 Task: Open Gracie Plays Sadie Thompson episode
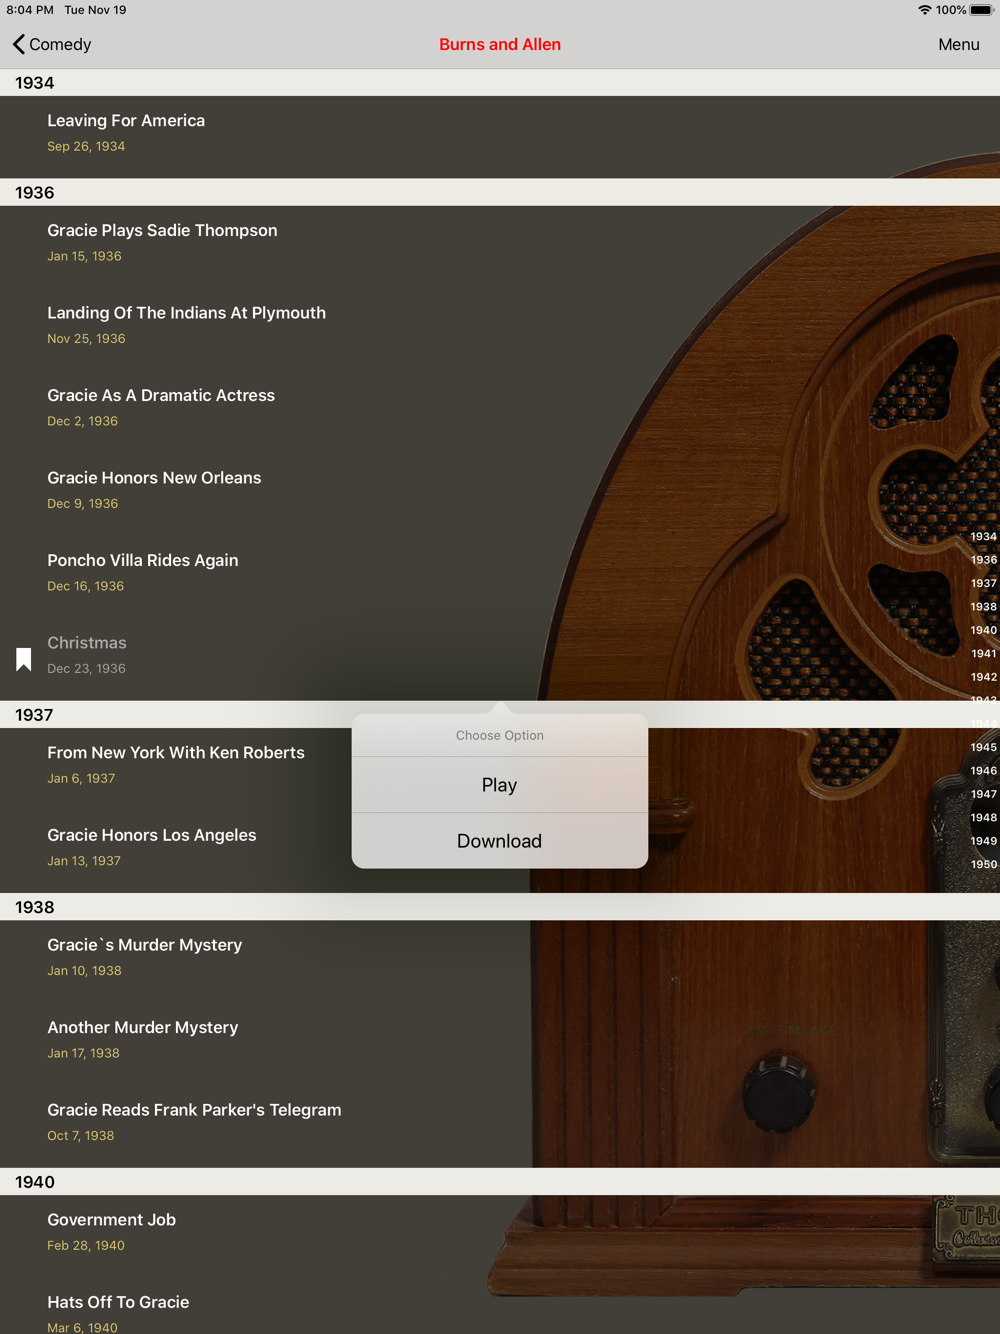[500, 247]
